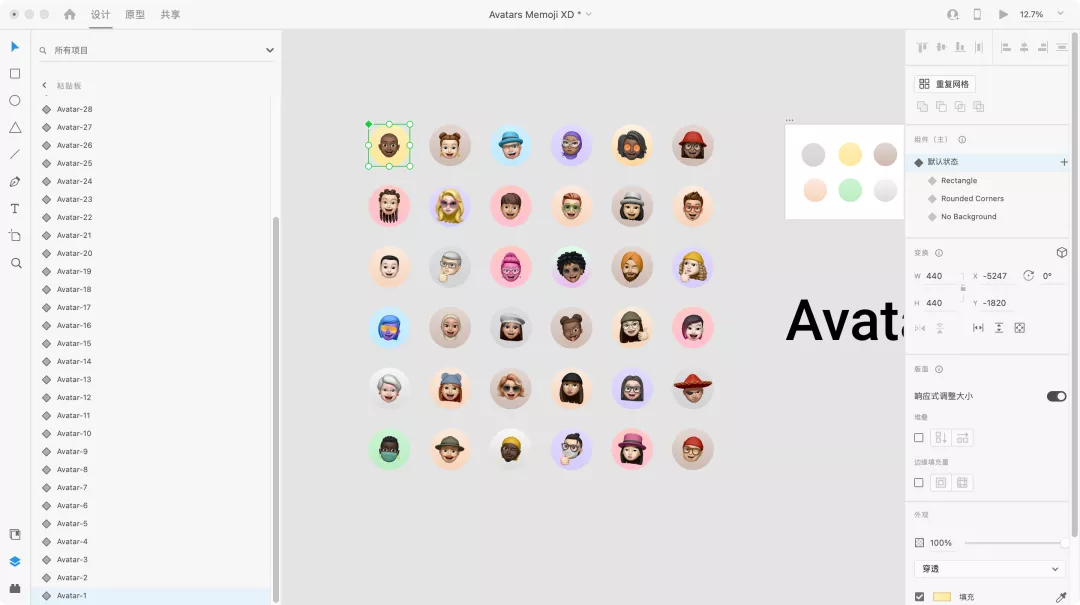
Task: Open the Zoom magnifier tool
Action: [x=15, y=263]
